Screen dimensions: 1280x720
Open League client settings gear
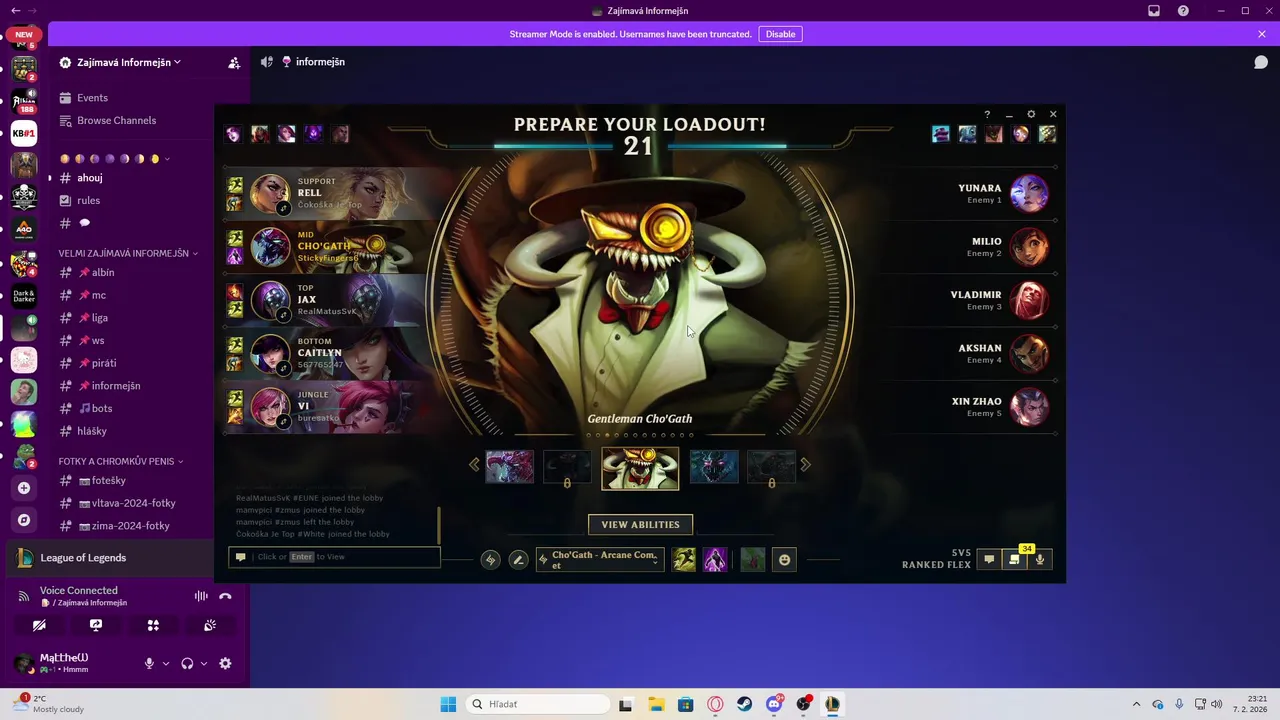click(1031, 114)
